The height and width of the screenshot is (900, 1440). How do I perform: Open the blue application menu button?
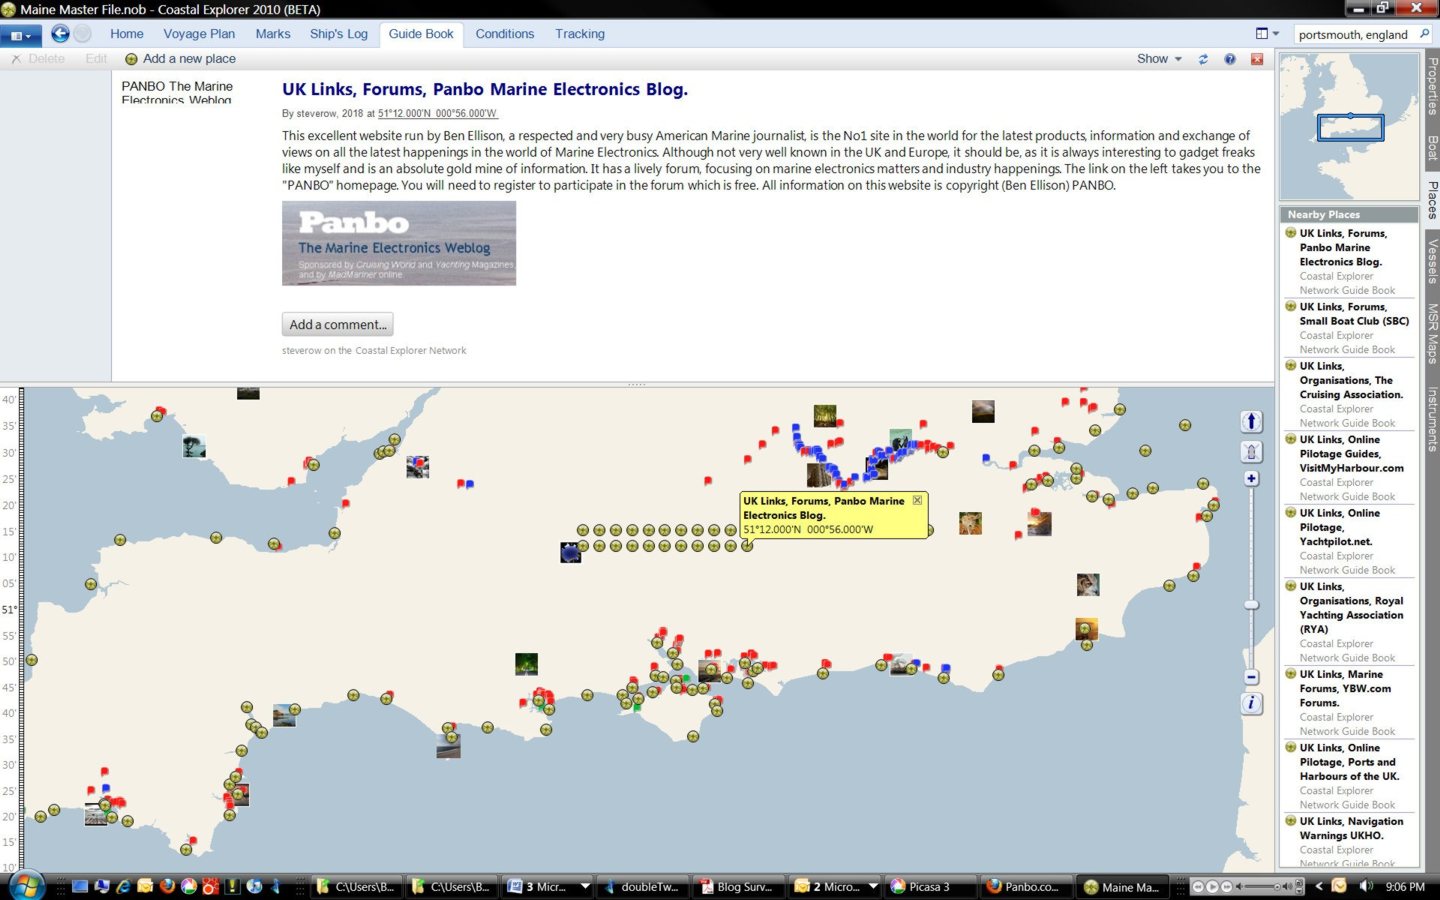click(20, 35)
